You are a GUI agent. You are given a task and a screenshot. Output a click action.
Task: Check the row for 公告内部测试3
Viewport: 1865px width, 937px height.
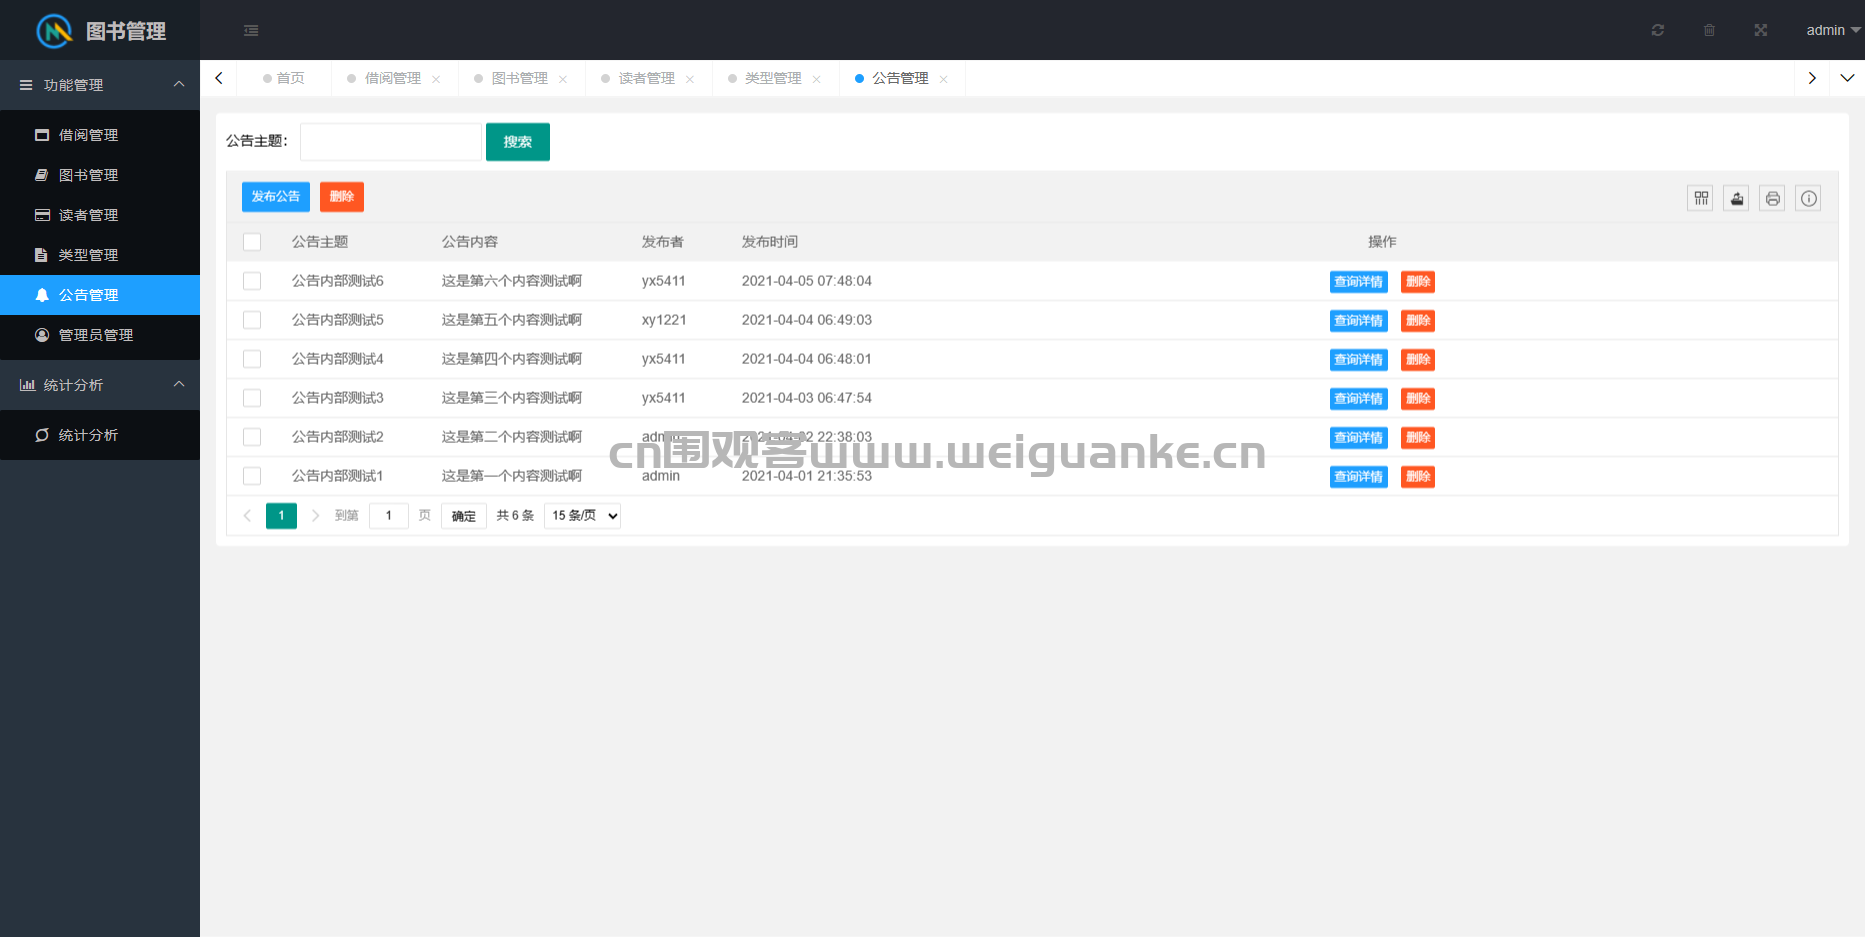point(252,398)
